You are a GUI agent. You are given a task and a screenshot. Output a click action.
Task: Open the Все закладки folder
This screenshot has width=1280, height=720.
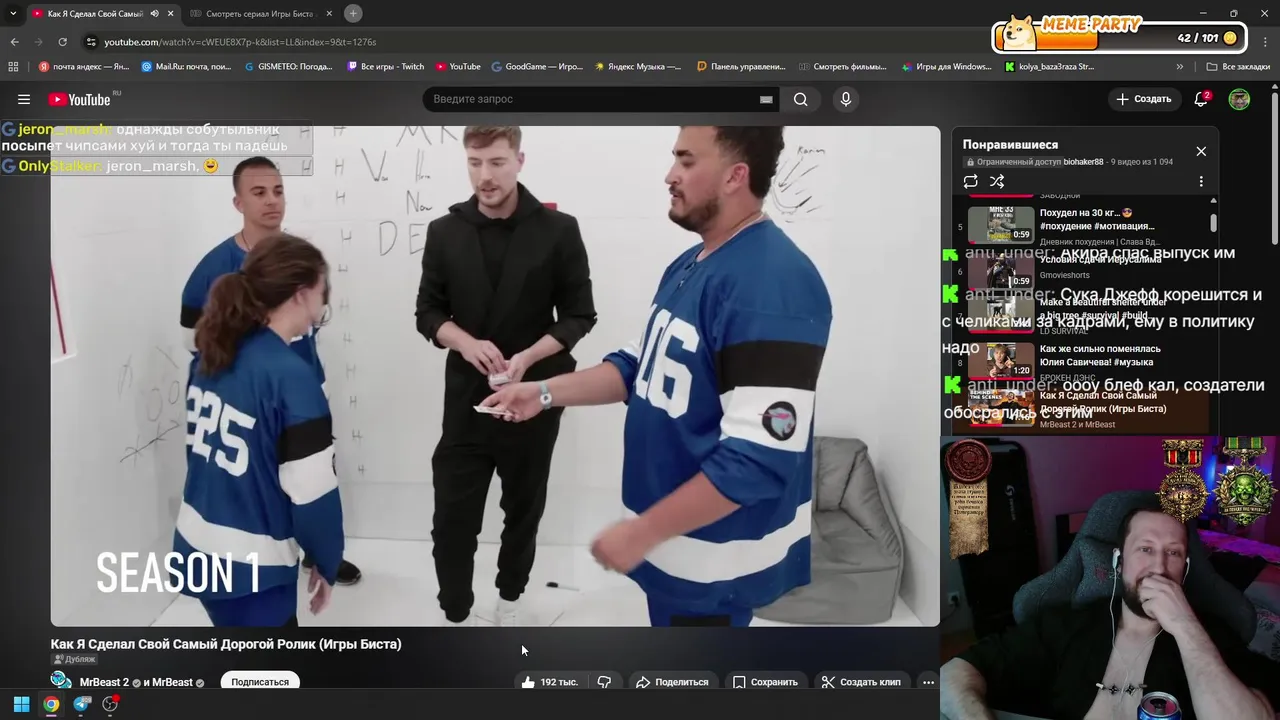click(x=1238, y=67)
